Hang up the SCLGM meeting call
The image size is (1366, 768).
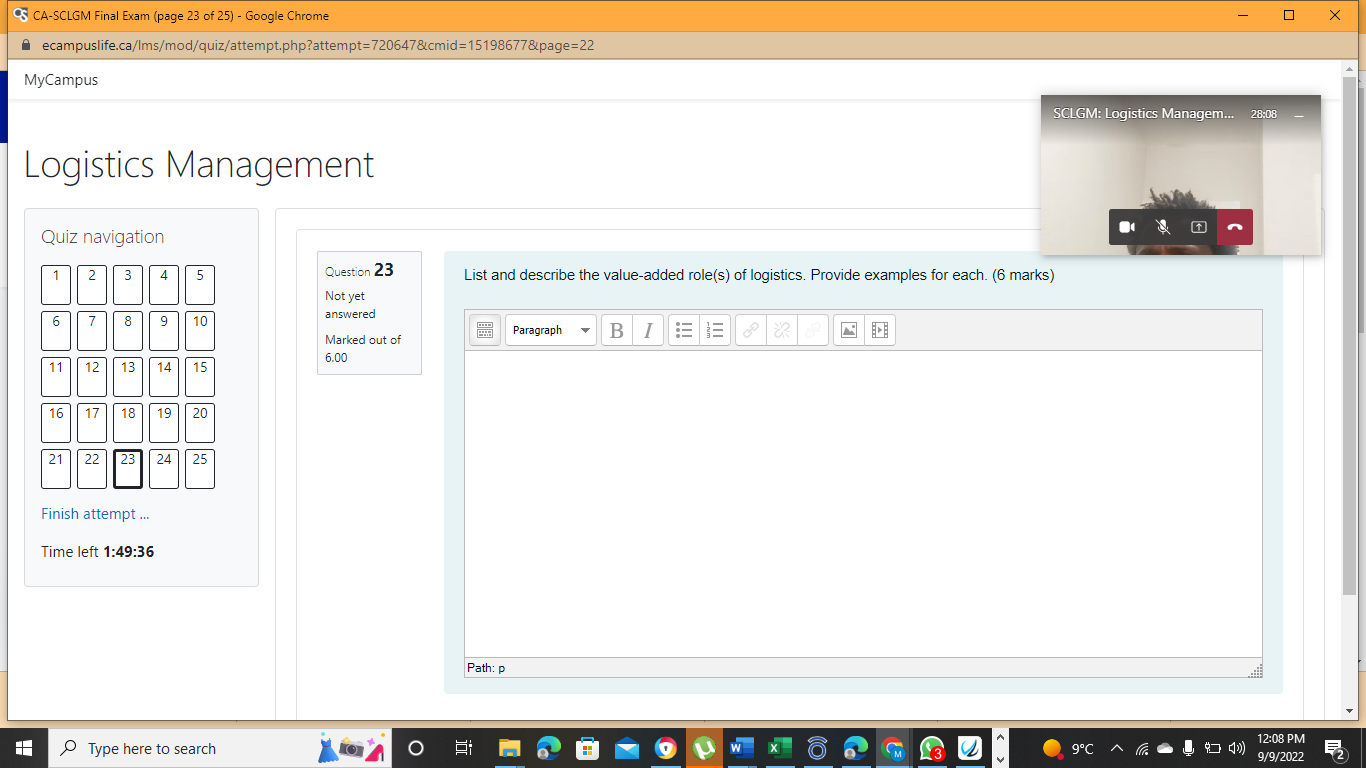(1235, 227)
